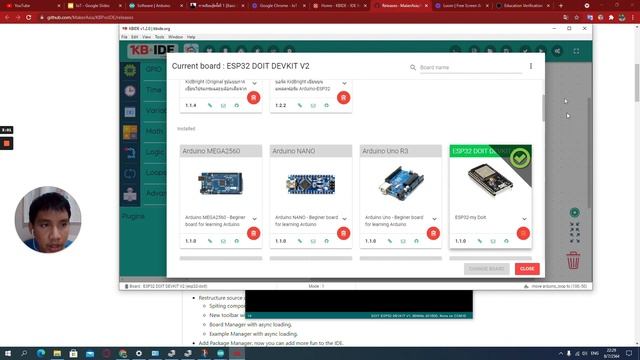The image size is (640, 360).
Task: Expand Arduino MEGA2560 description chevron
Action: pos(254,219)
